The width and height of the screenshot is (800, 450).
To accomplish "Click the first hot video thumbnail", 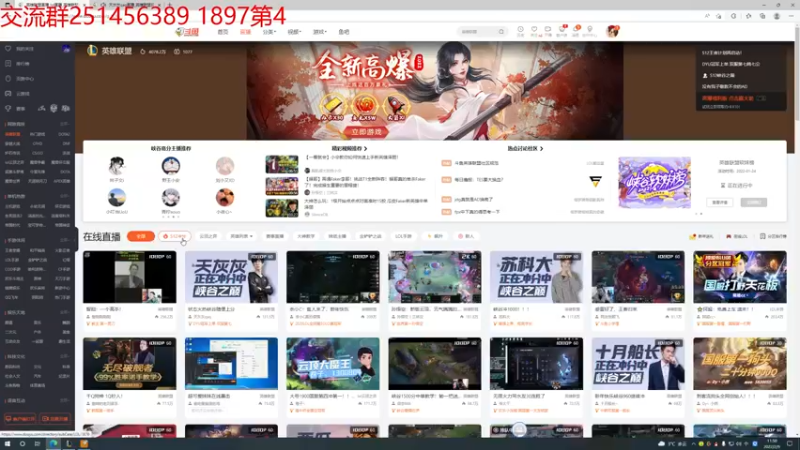I will pyautogui.click(x=282, y=165).
